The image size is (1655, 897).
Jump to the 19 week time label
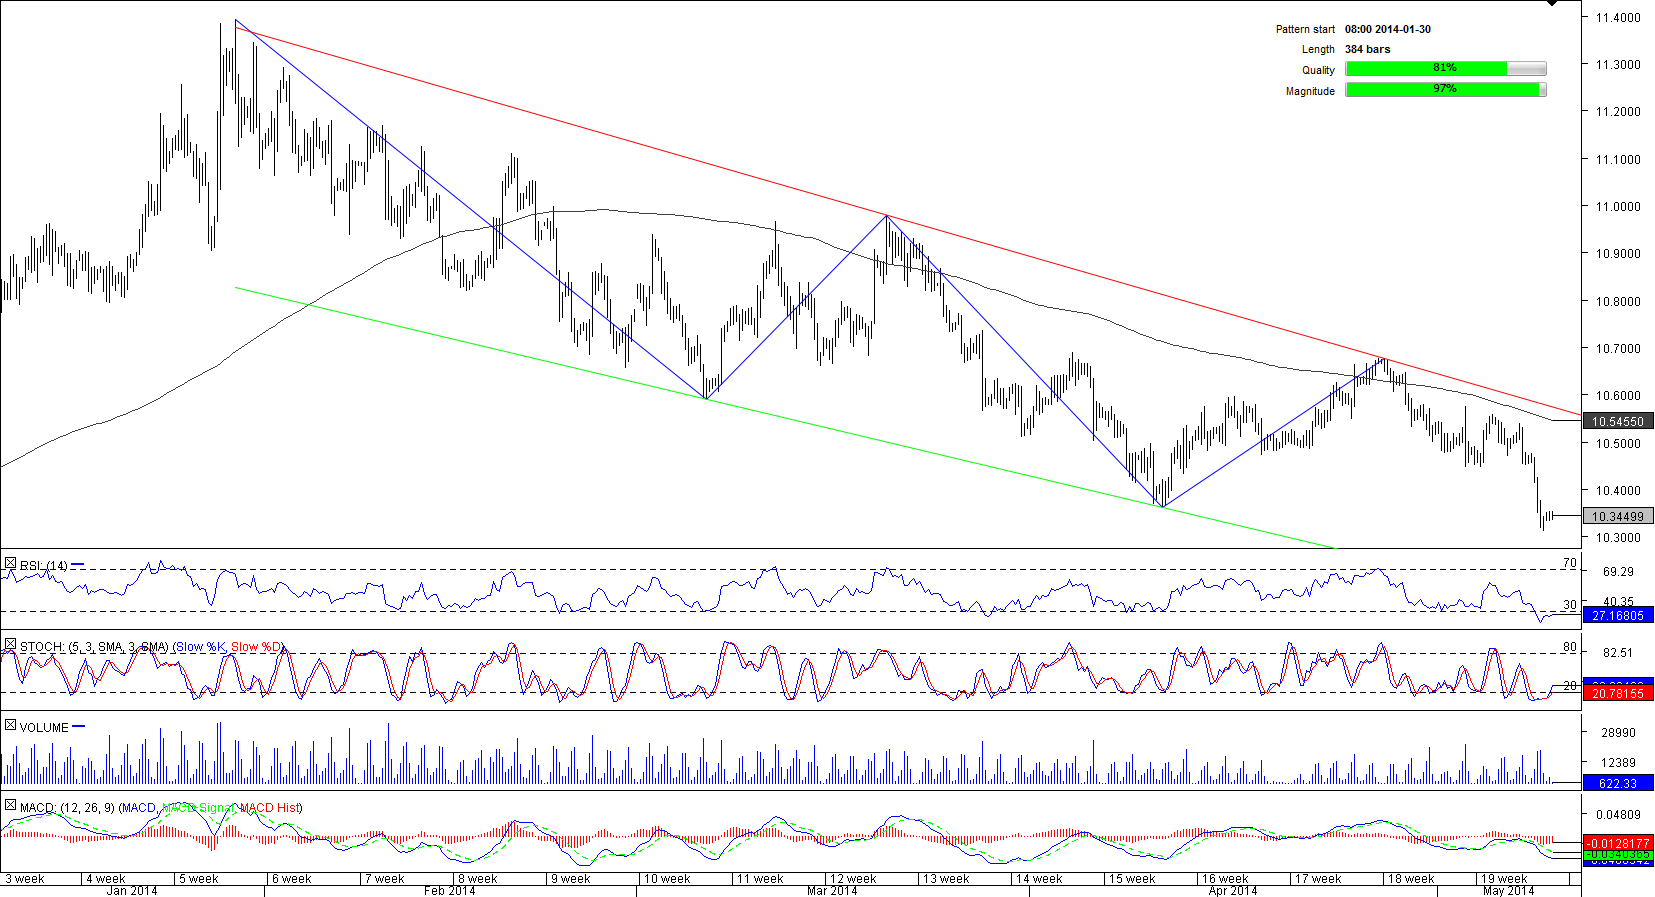click(1504, 879)
